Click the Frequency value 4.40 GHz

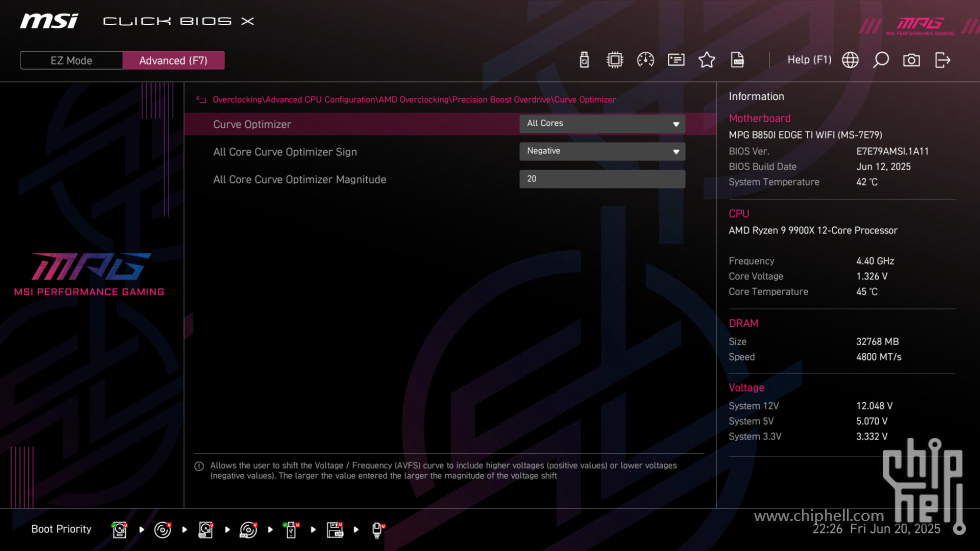tap(875, 261)
